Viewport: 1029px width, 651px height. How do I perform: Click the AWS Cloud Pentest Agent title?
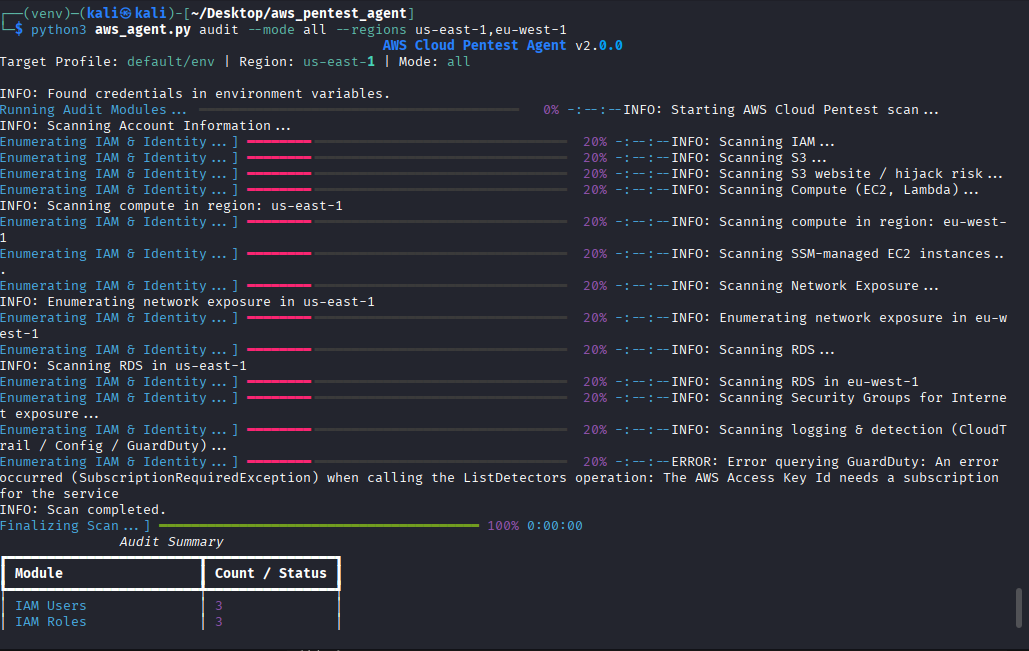(x=474, y=46)
